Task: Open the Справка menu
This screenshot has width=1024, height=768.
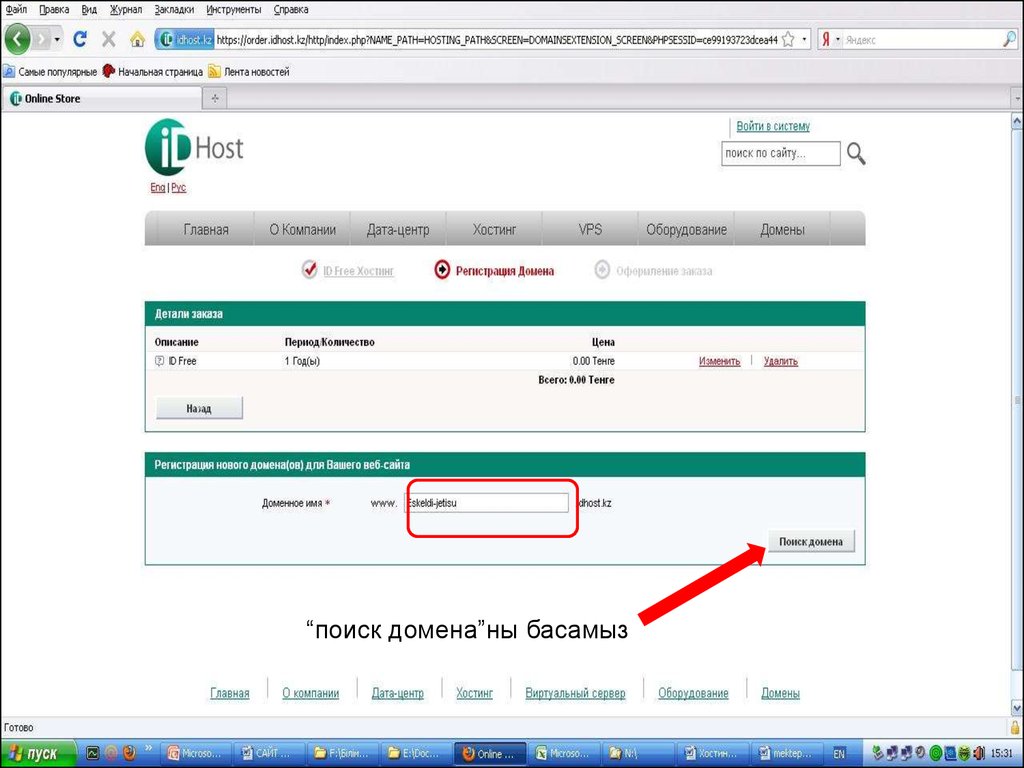Action: pos(291,10)
